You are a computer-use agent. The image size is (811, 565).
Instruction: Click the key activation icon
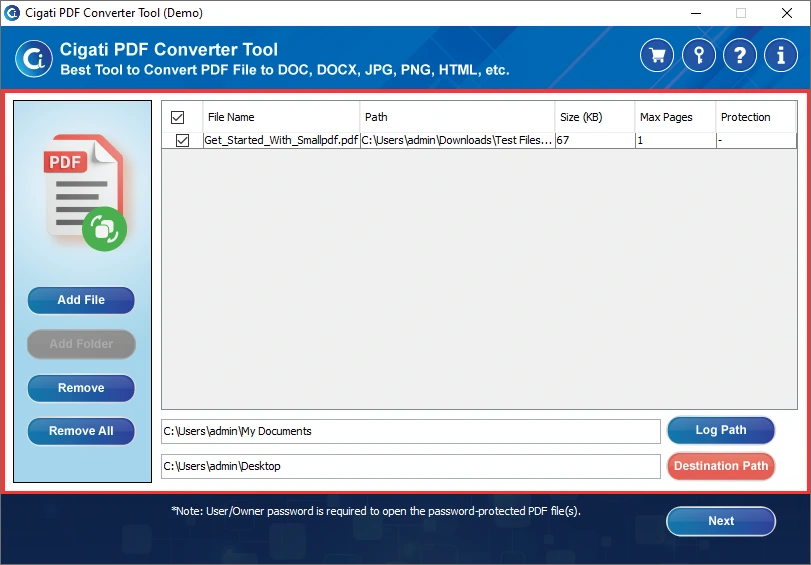point(698,55)
